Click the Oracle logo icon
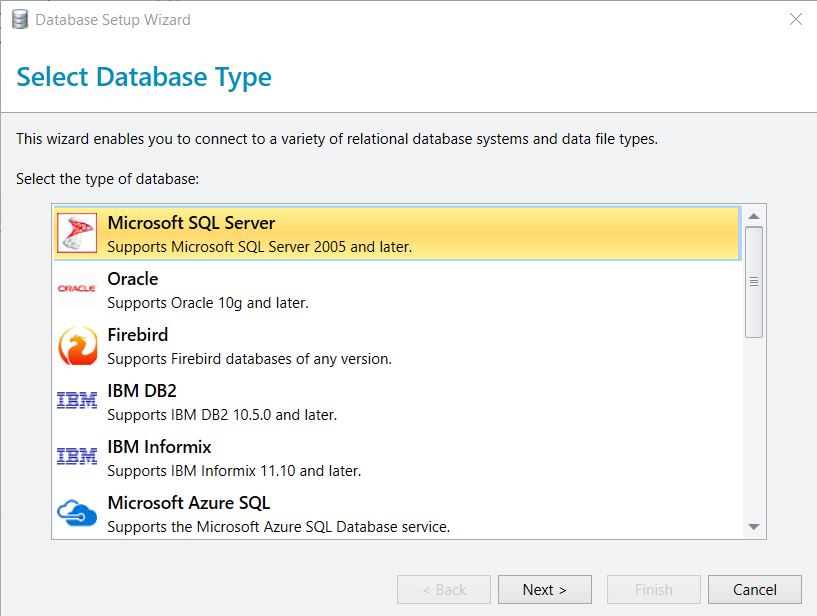 (x=77, y=288)
